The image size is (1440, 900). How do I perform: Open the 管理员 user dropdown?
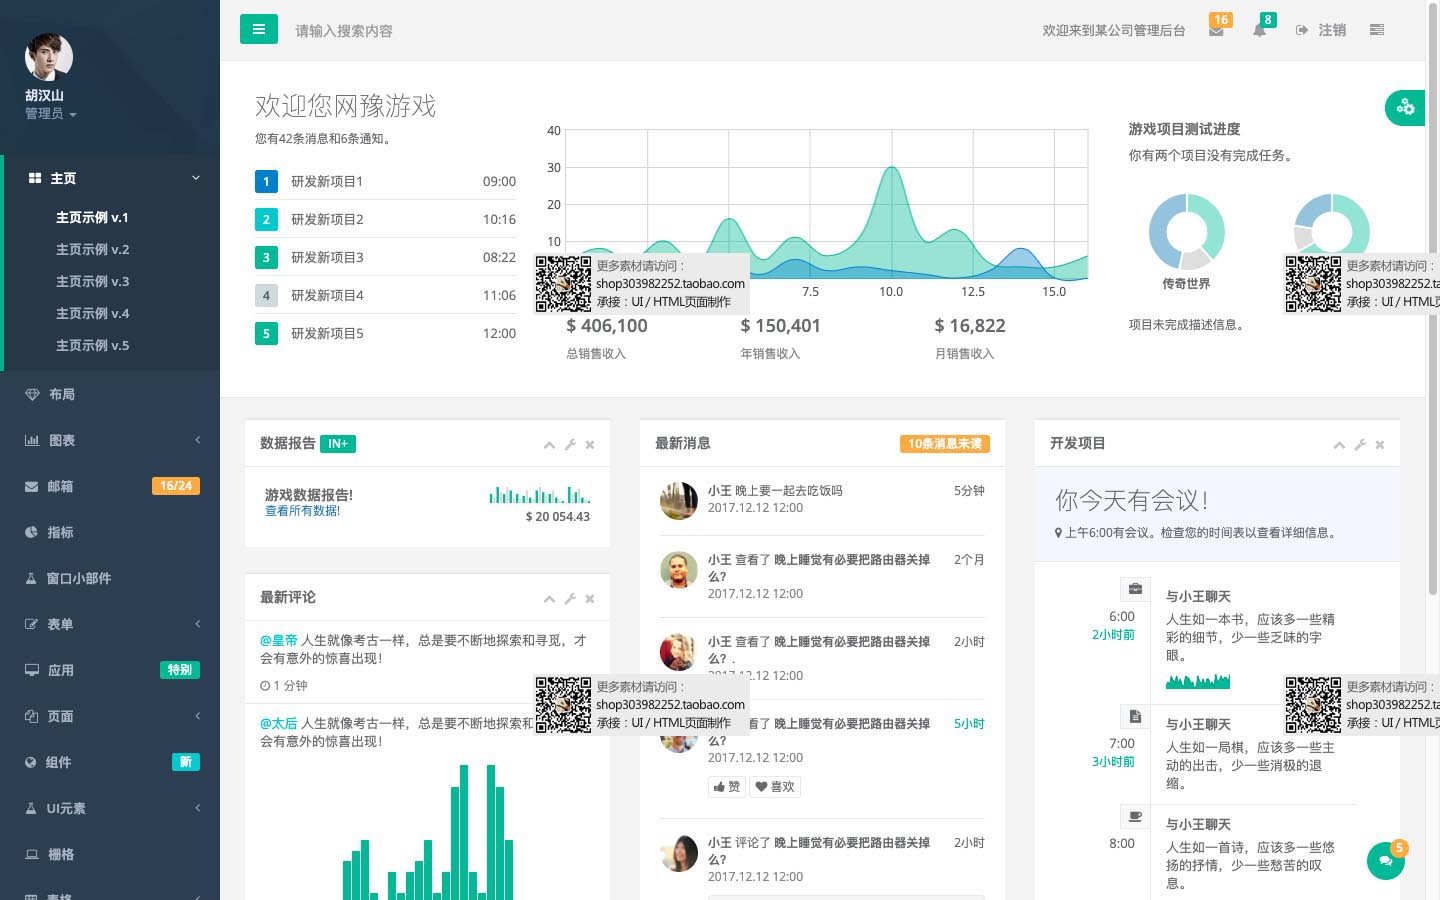tap(50, 114)
